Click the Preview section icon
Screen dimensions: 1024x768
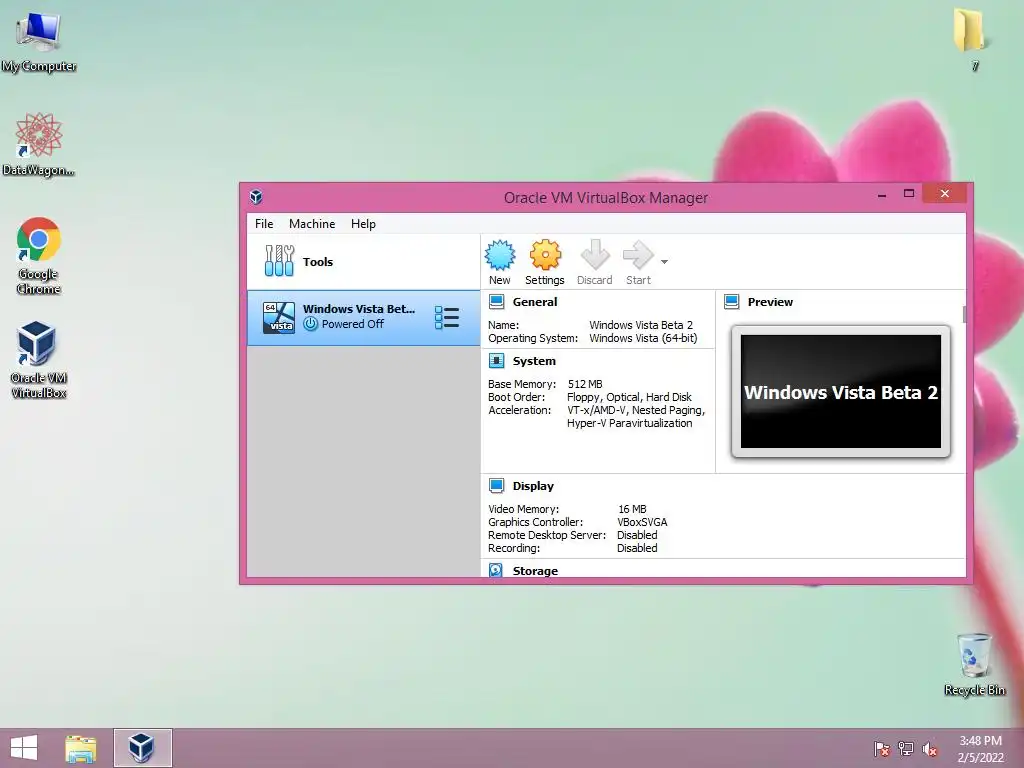(x=732, y=302)
